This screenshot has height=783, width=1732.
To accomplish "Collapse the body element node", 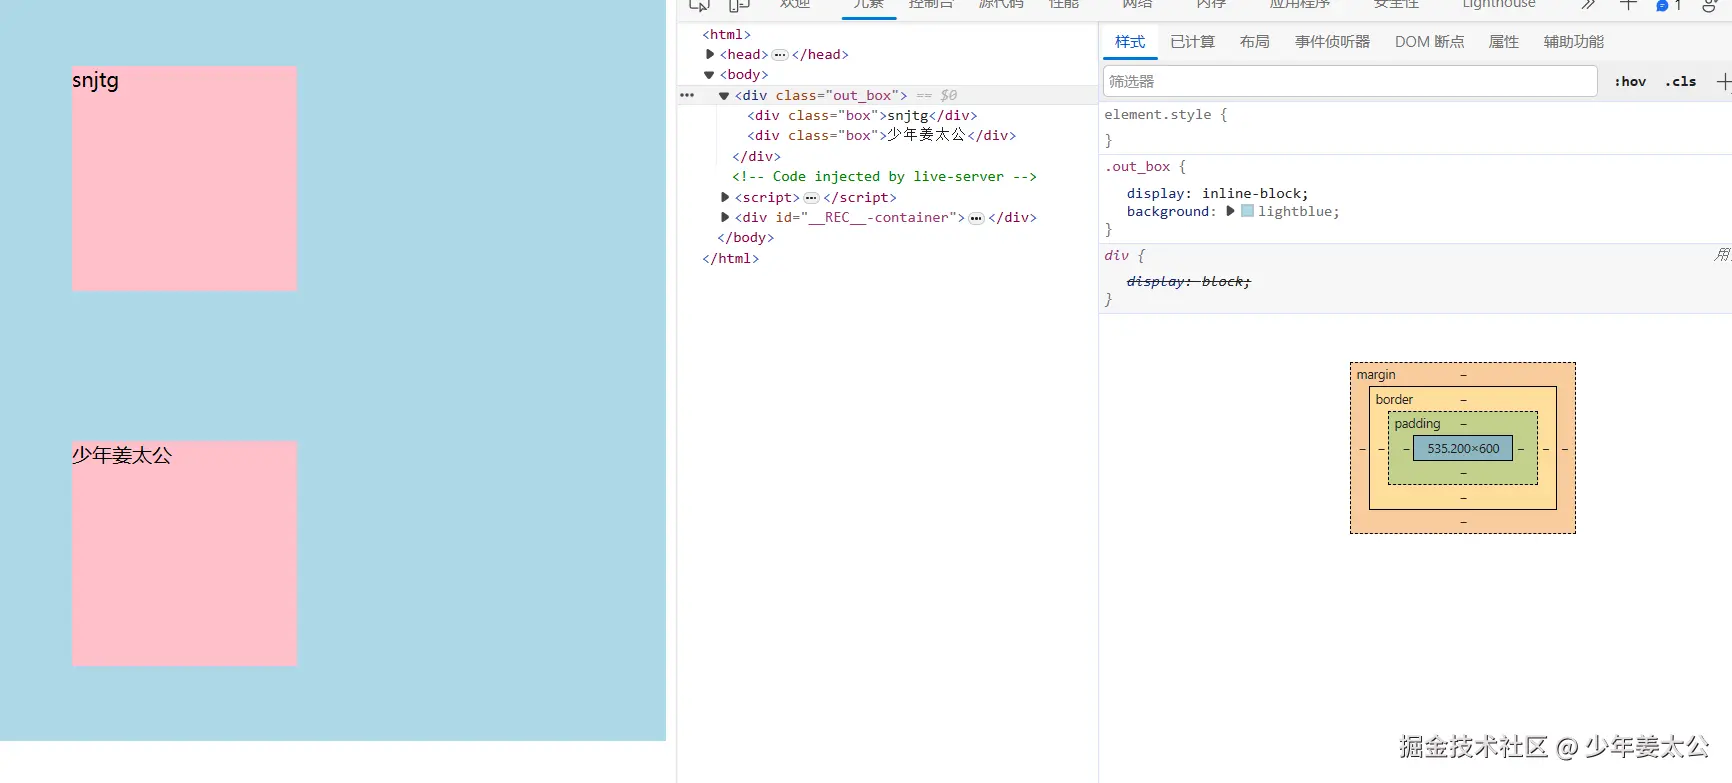I will coord(709,75).
